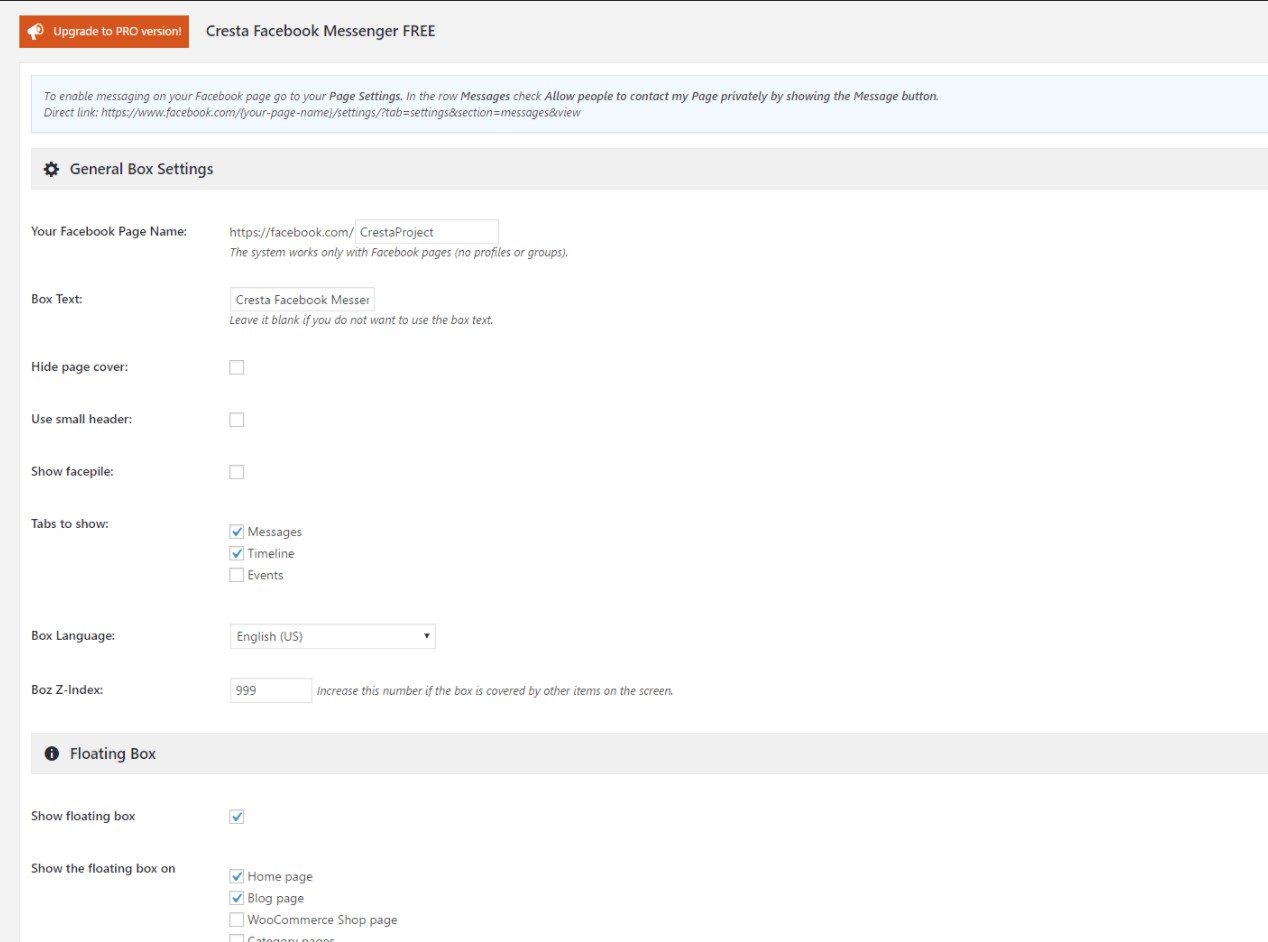Edit the Facebook Page Name field
Viewport: 1268px width, 942px height.
coord(427,232)
